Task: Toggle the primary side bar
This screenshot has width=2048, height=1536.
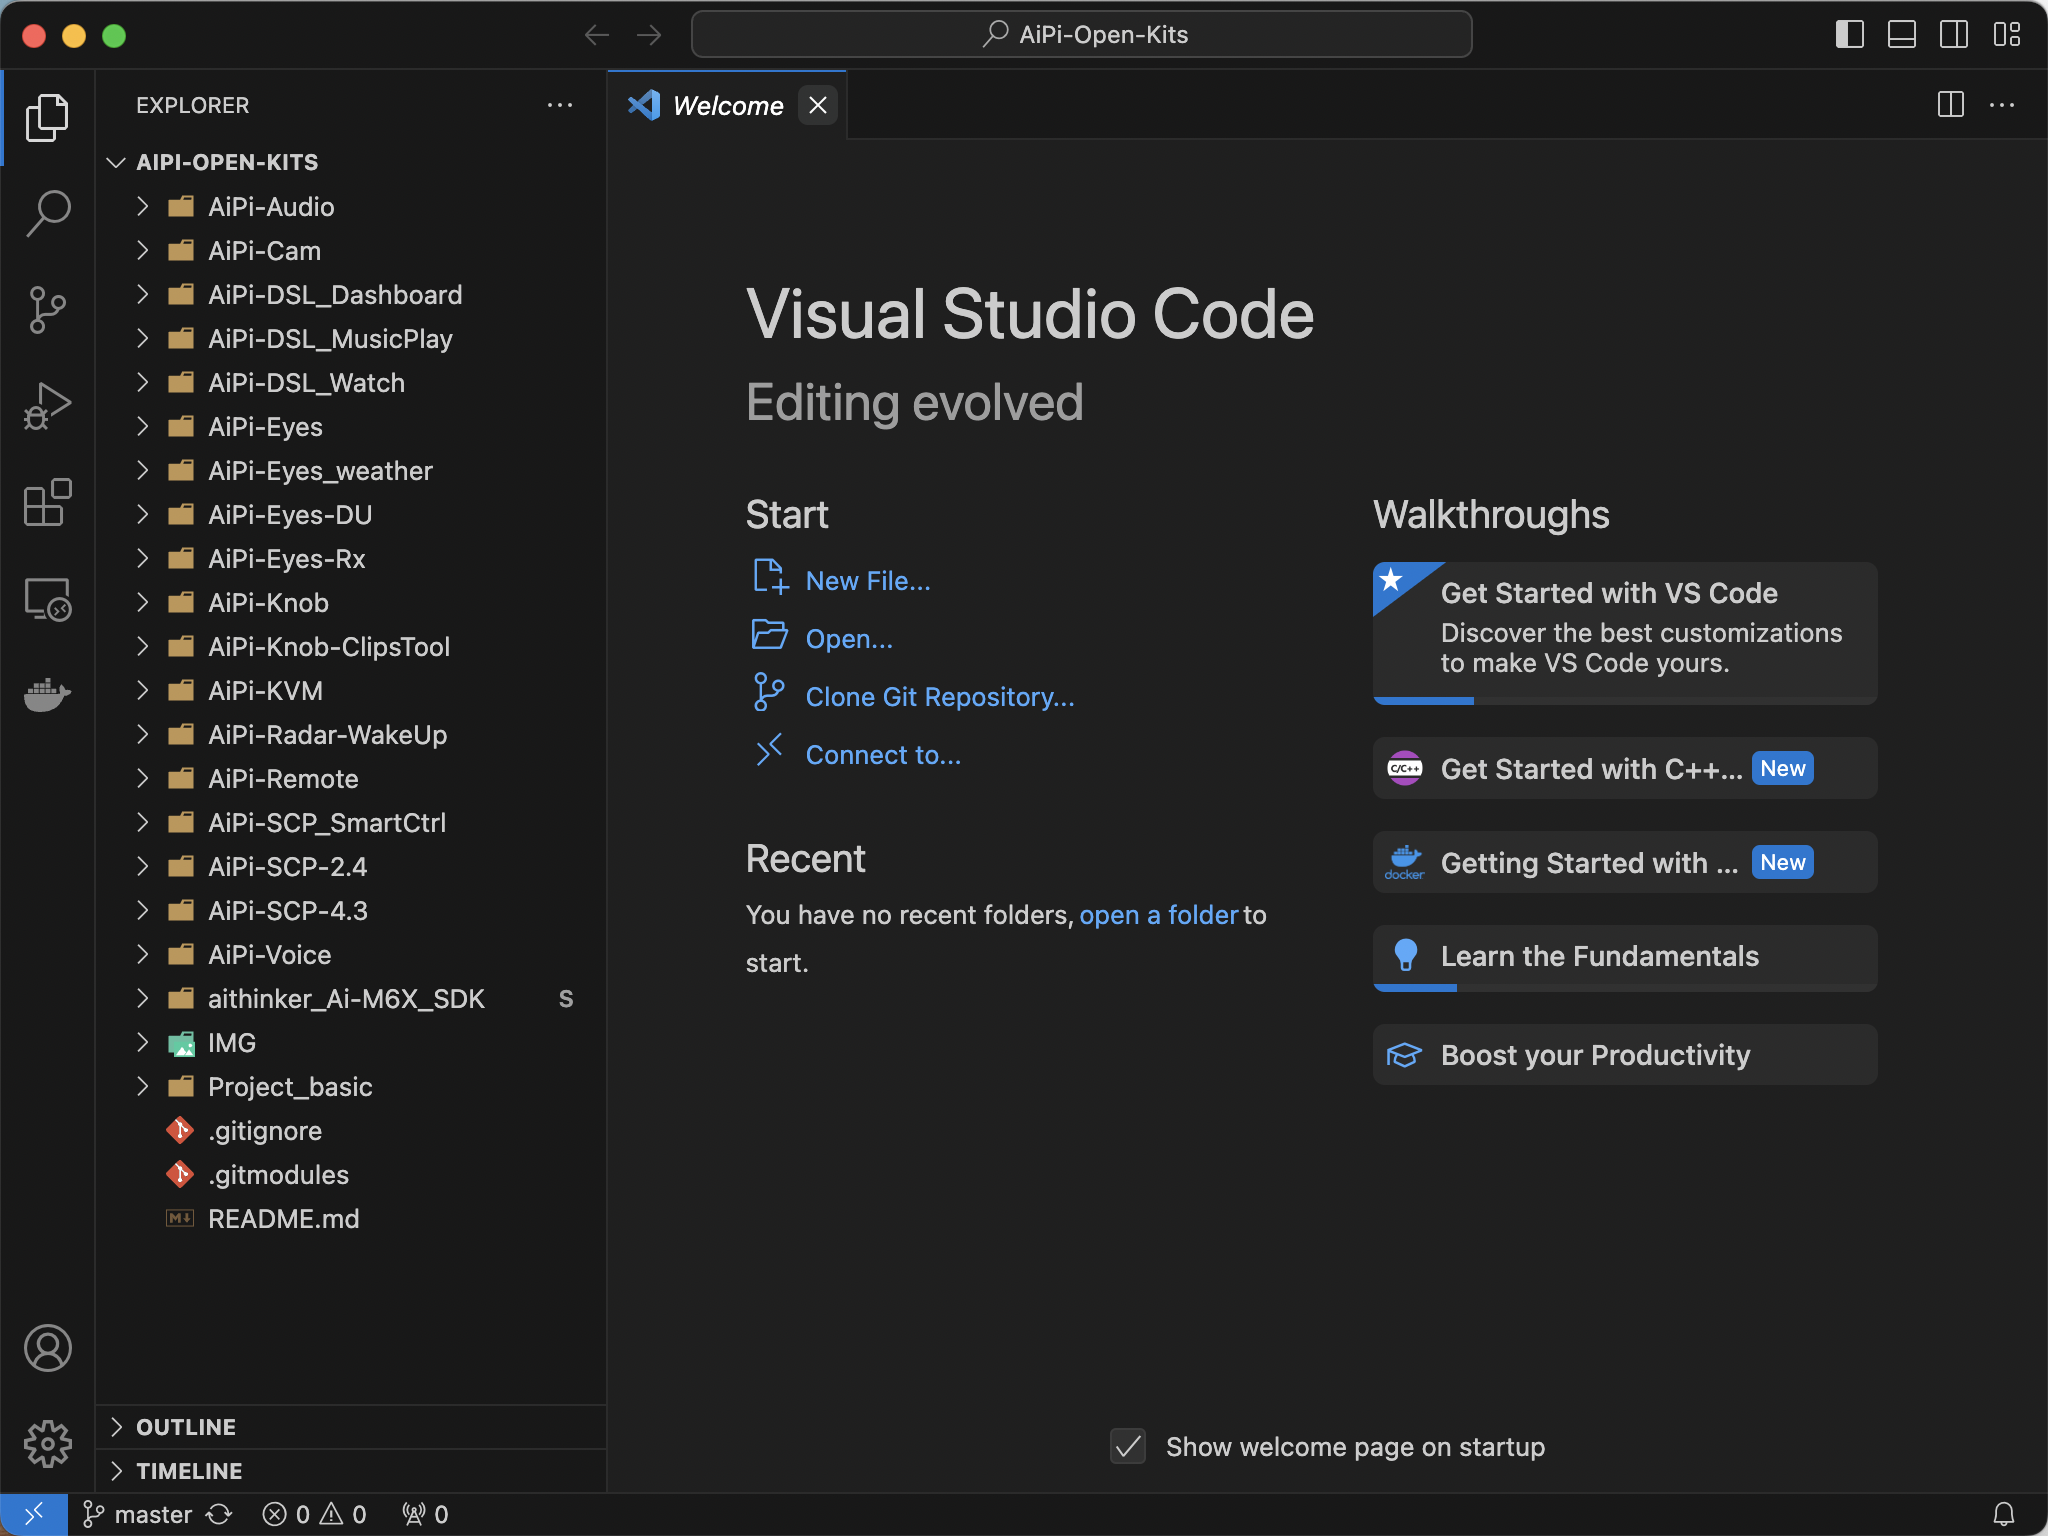Action: (x=1850, y=35)
